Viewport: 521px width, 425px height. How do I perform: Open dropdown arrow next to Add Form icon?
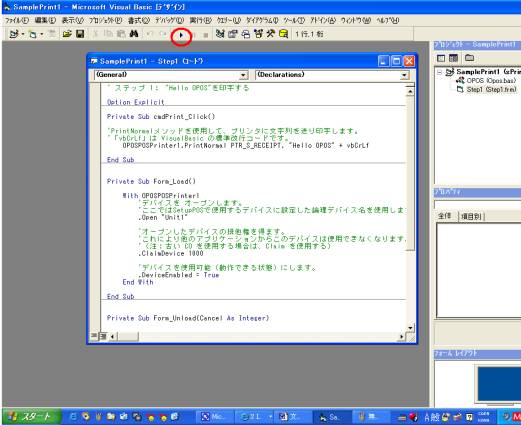pos(42,34)
